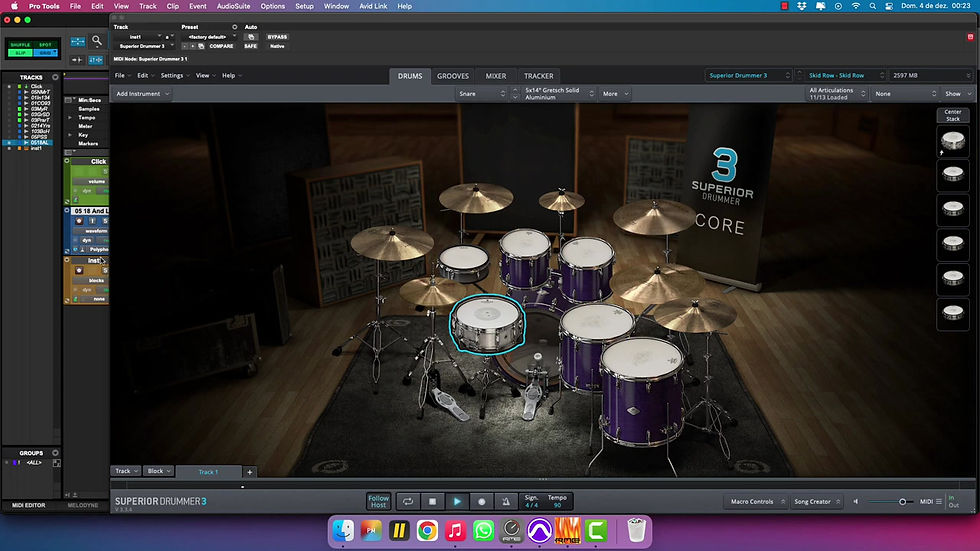Open the Skid Row preset selector

pyautogui.click(x=846, y=75)
